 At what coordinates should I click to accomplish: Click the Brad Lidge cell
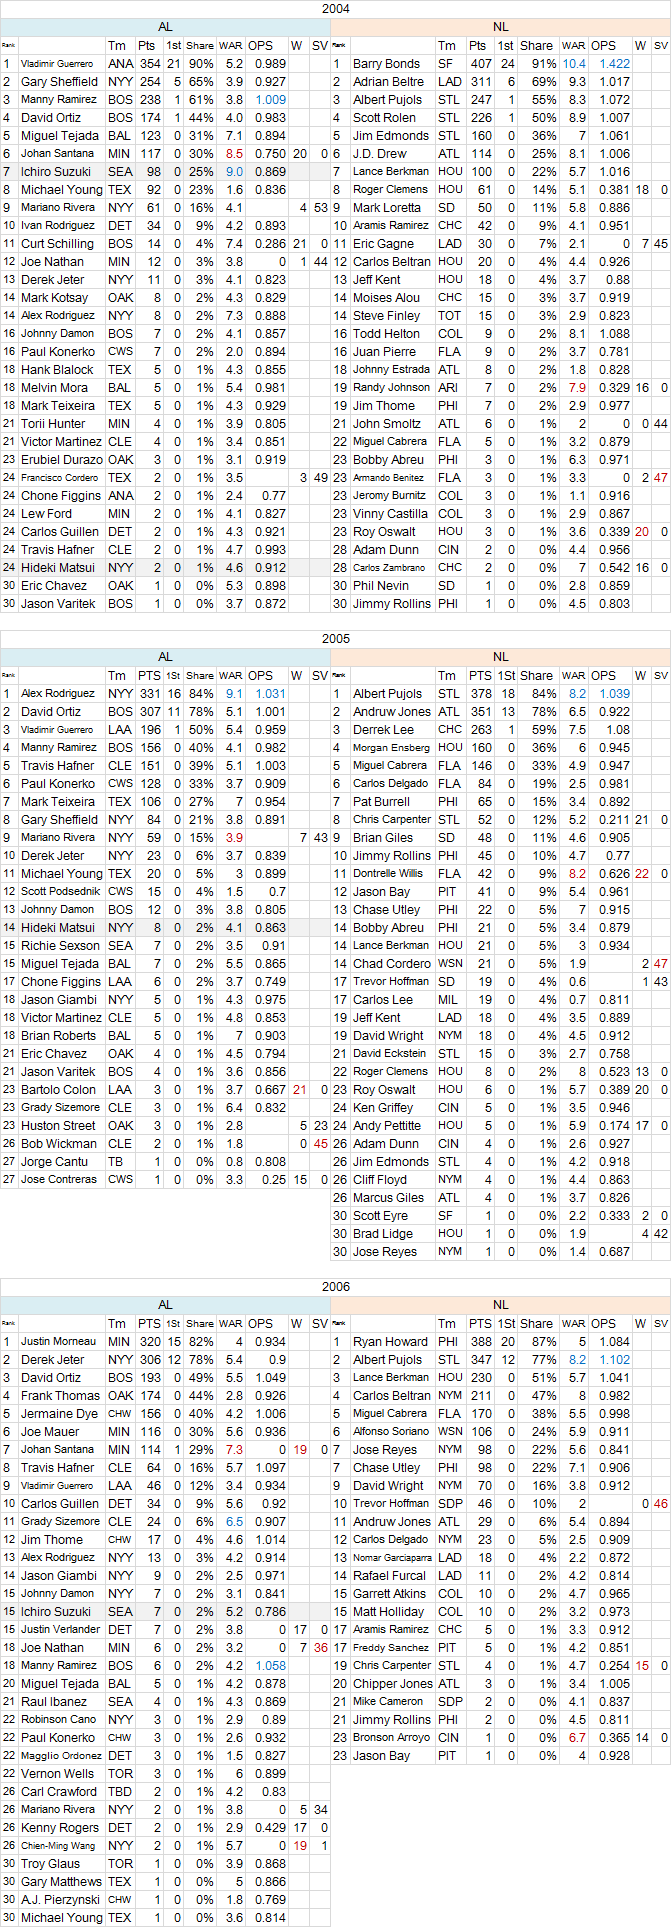pos(392,1234)
